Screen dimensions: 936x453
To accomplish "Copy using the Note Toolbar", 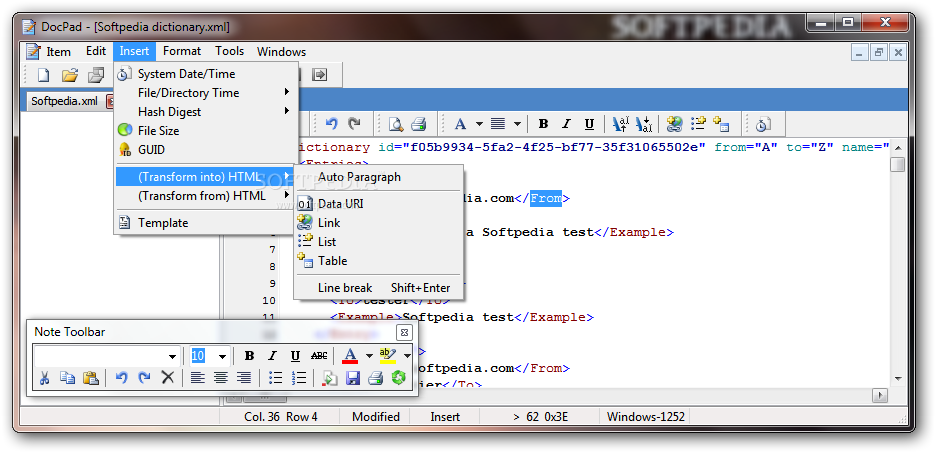I will [67, 378].
